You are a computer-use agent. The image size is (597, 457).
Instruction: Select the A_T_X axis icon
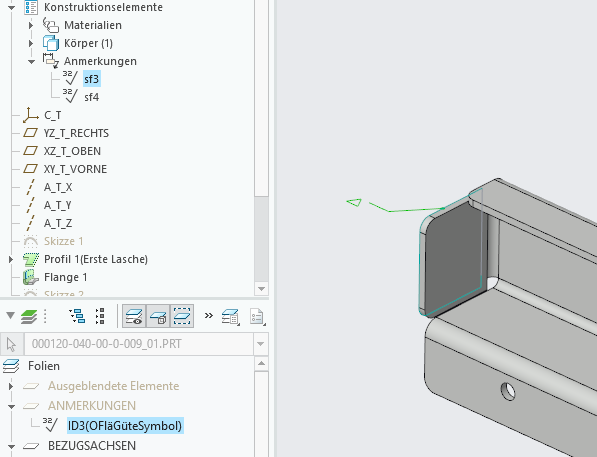click(x=30, y=187)
